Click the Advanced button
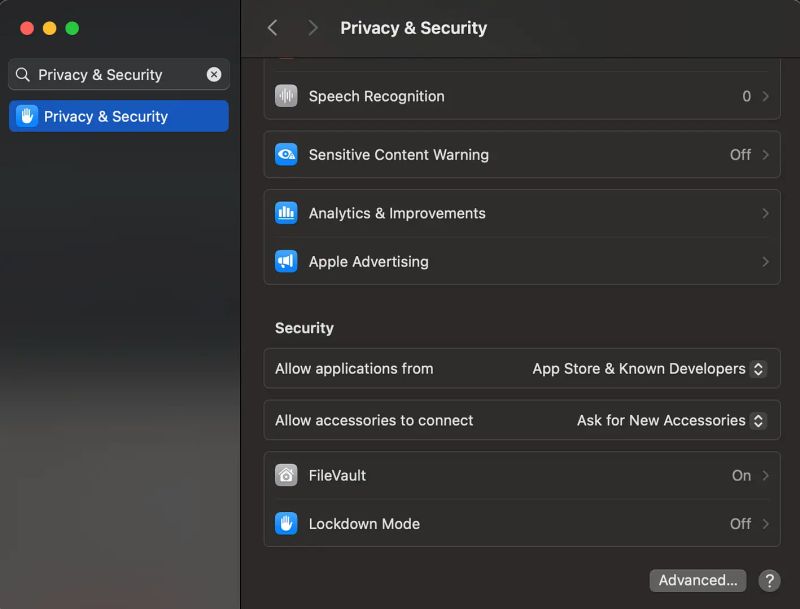The image size is (800, 609). coord(697,580)
